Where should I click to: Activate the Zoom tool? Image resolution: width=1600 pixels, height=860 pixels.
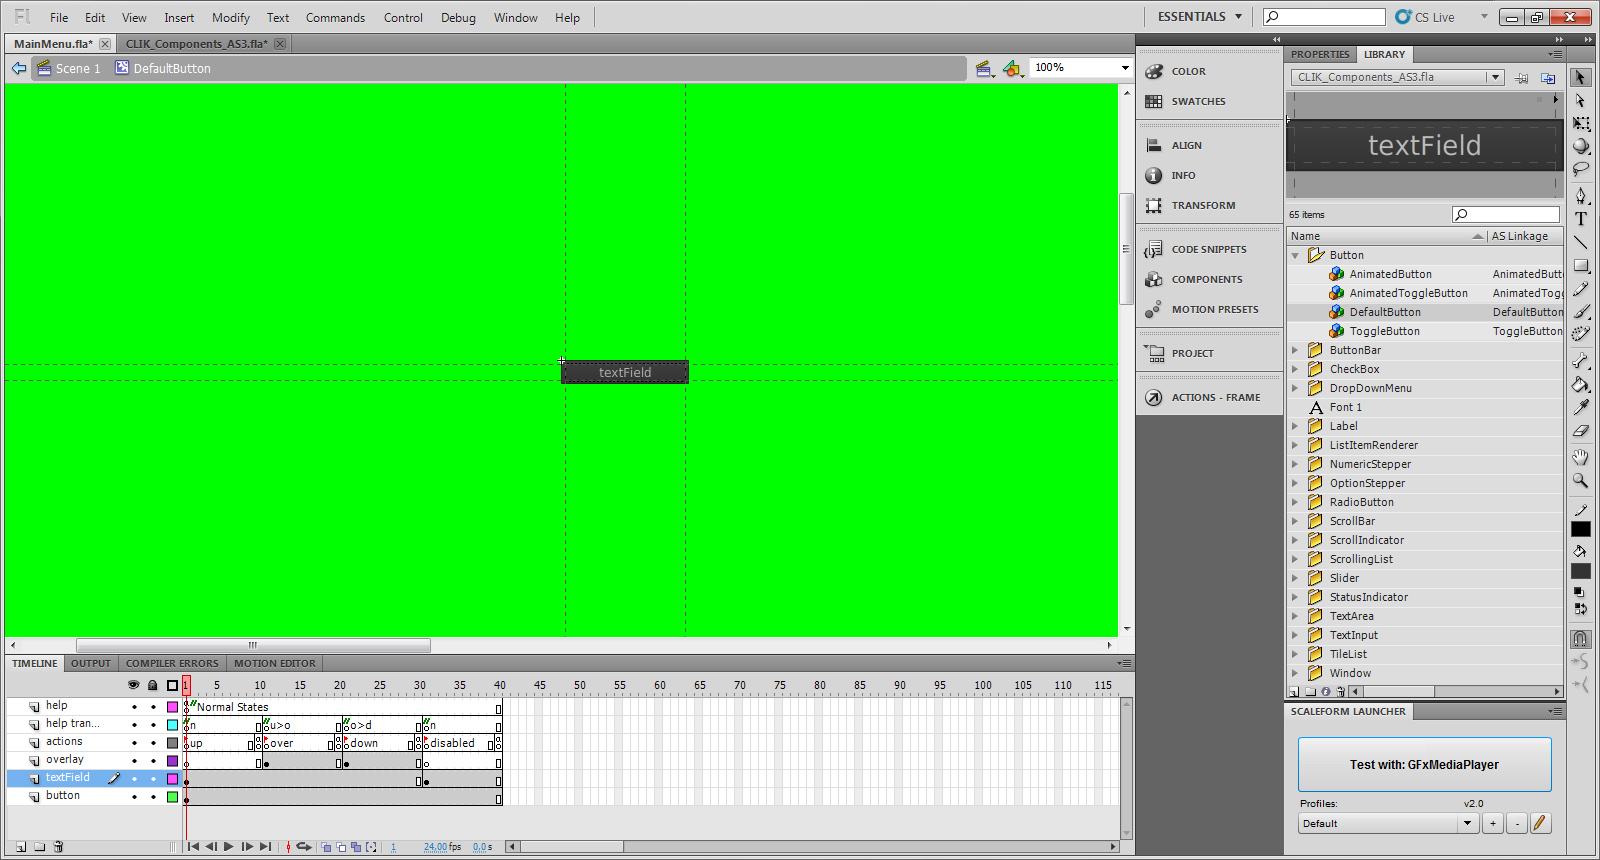(x=1580, y=480)
